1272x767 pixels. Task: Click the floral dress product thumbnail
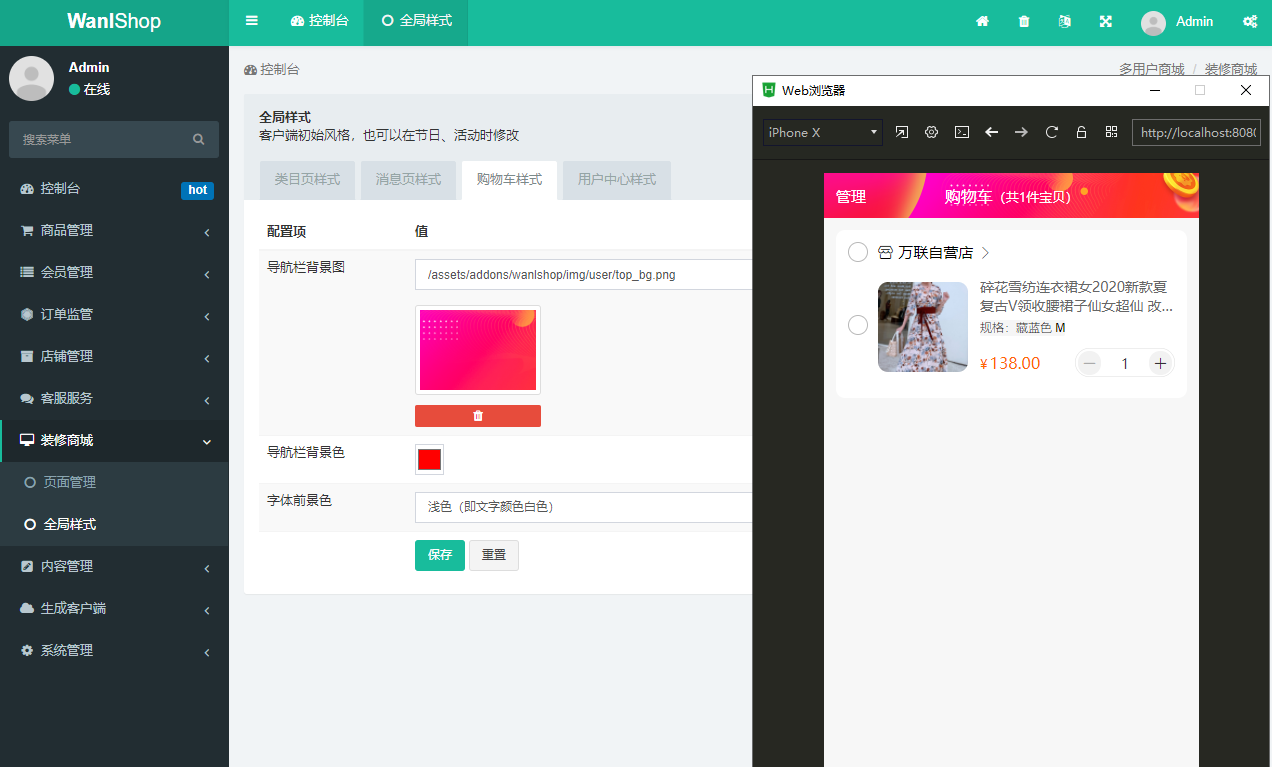[923, 327]
